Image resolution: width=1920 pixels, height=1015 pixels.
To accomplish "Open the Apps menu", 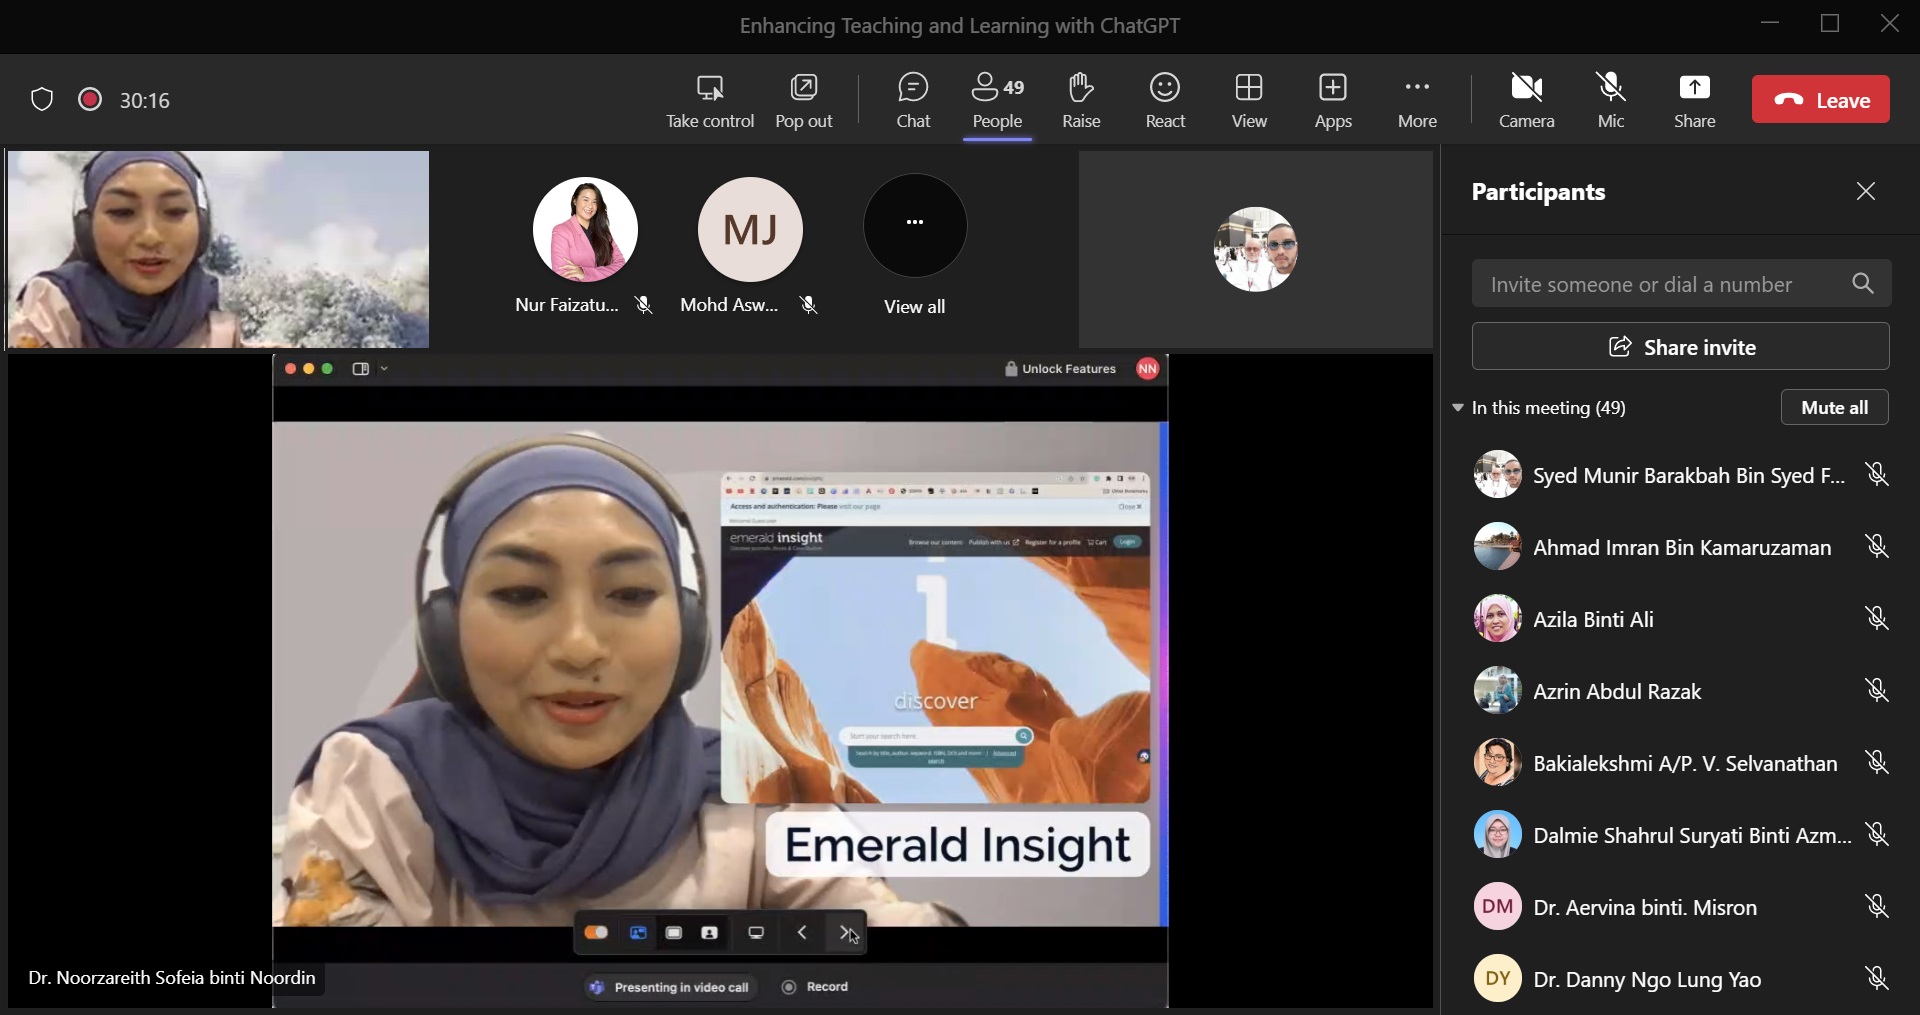I will click(x=1333, y=100).
